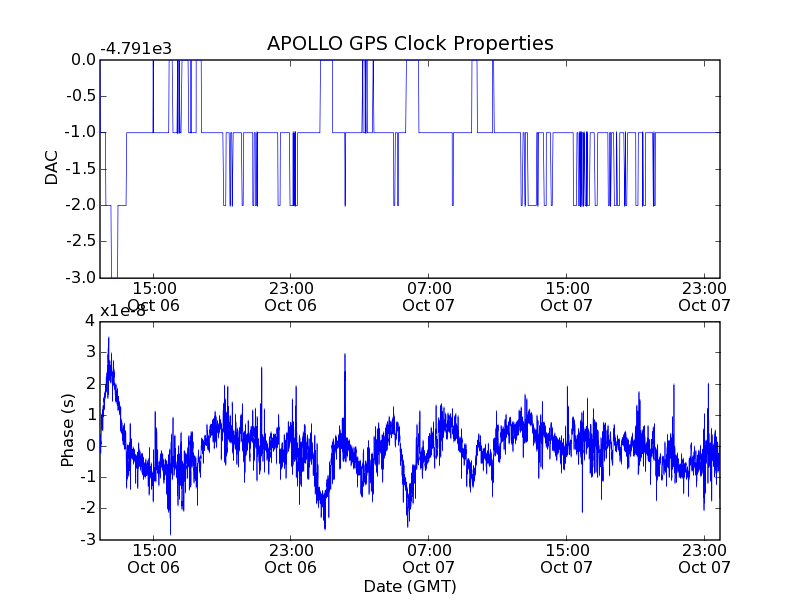Click the "-3.0" tick label on the DAC axis
800x600 pixels.
coord(81,278)
